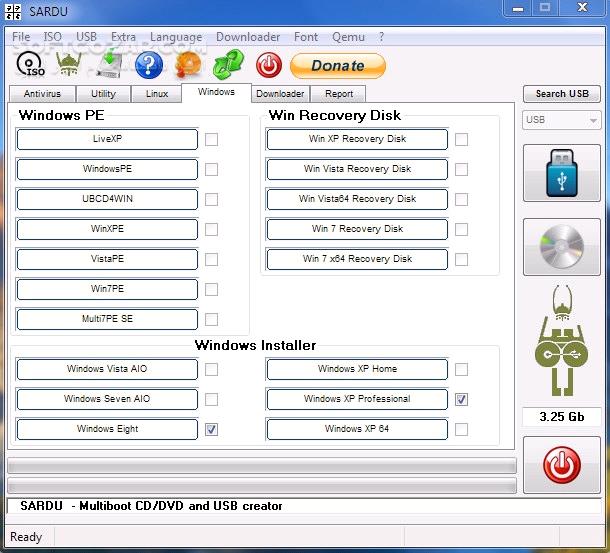Open the ISO menu
The width and height of the screenshot is (610, 553).
coord(53,37)
